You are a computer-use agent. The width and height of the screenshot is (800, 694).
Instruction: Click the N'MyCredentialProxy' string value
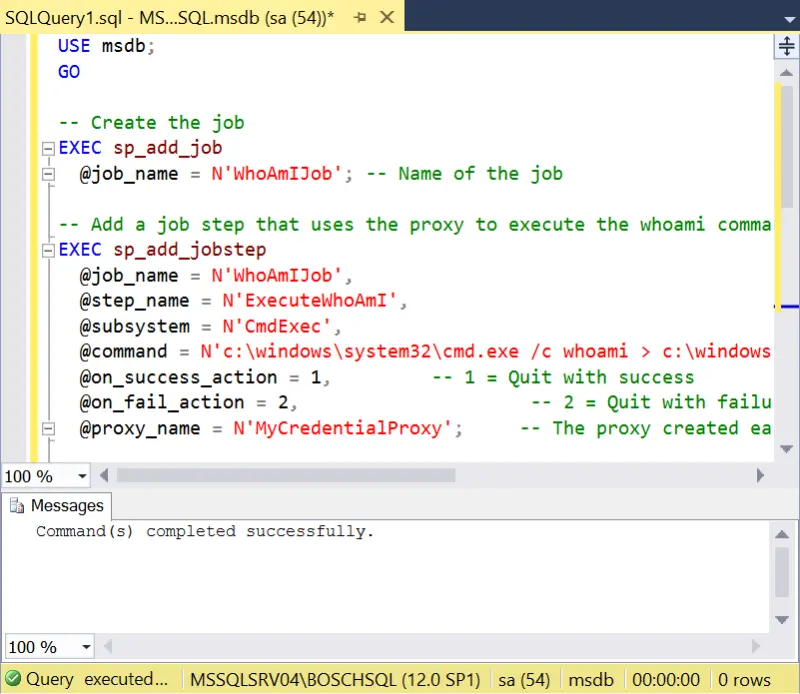342,429
